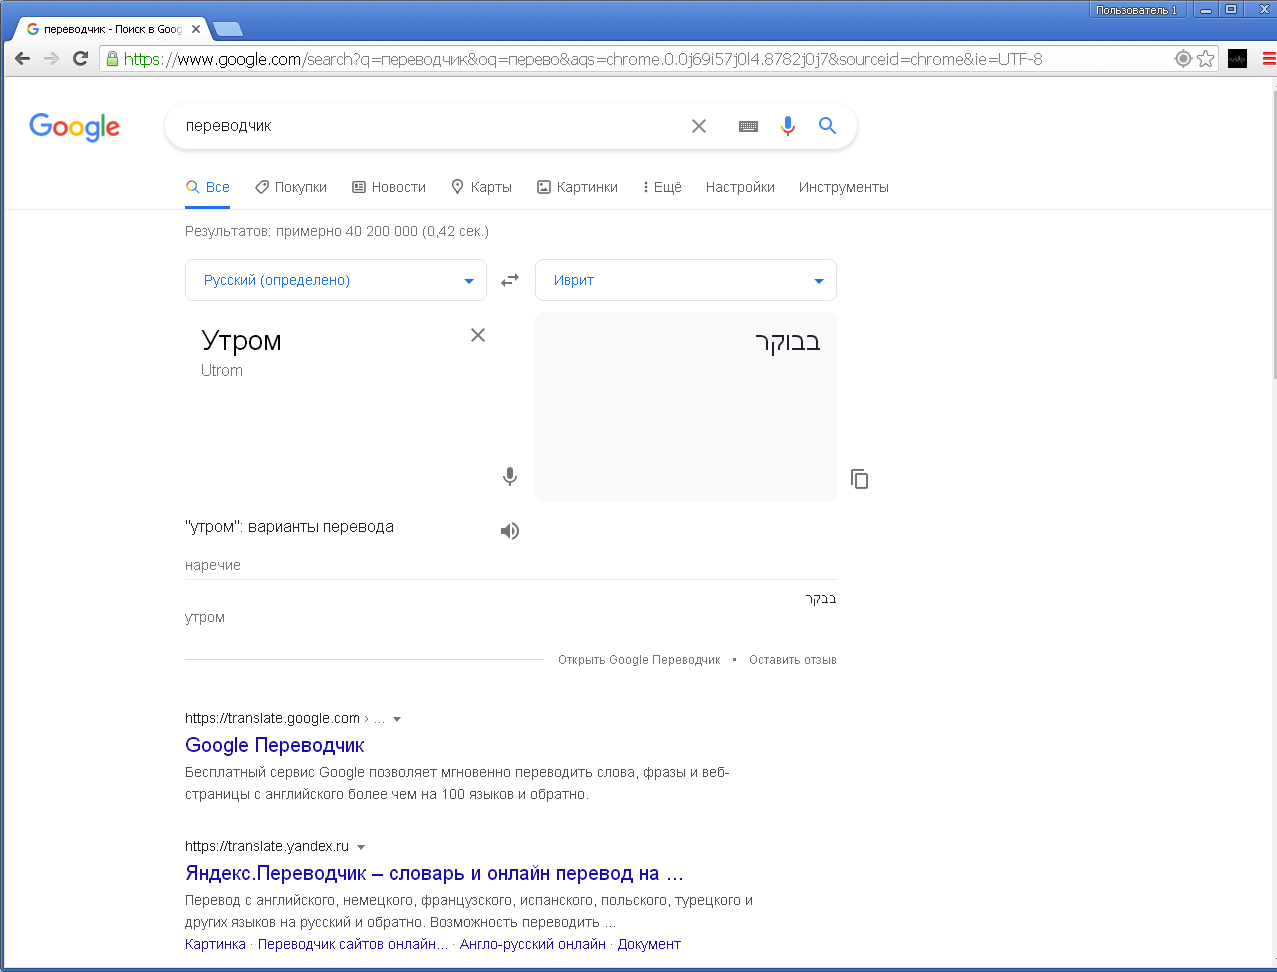Open the on-screen keyboard icon in the search box
1277x972 pixels.
click(x=748, y=126)
